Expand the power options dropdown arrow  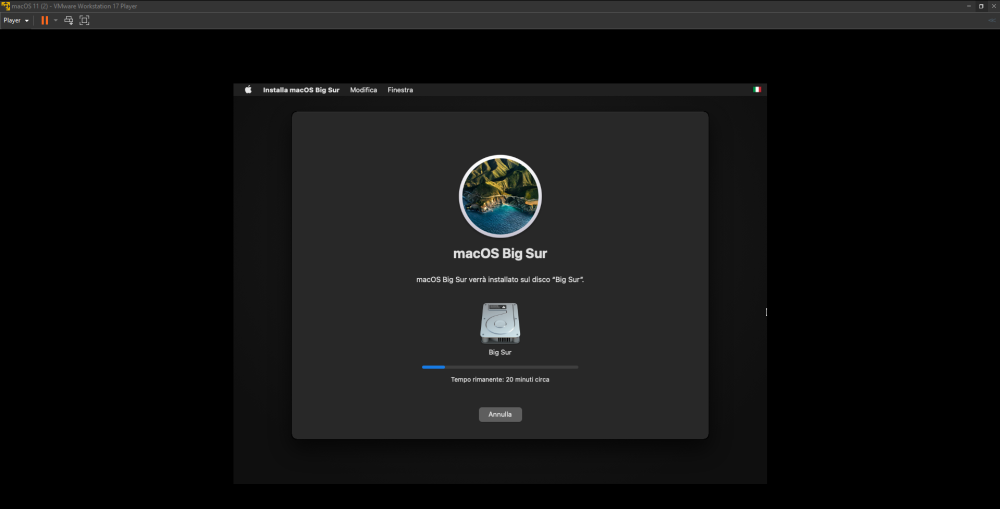(x=55, y=20)
